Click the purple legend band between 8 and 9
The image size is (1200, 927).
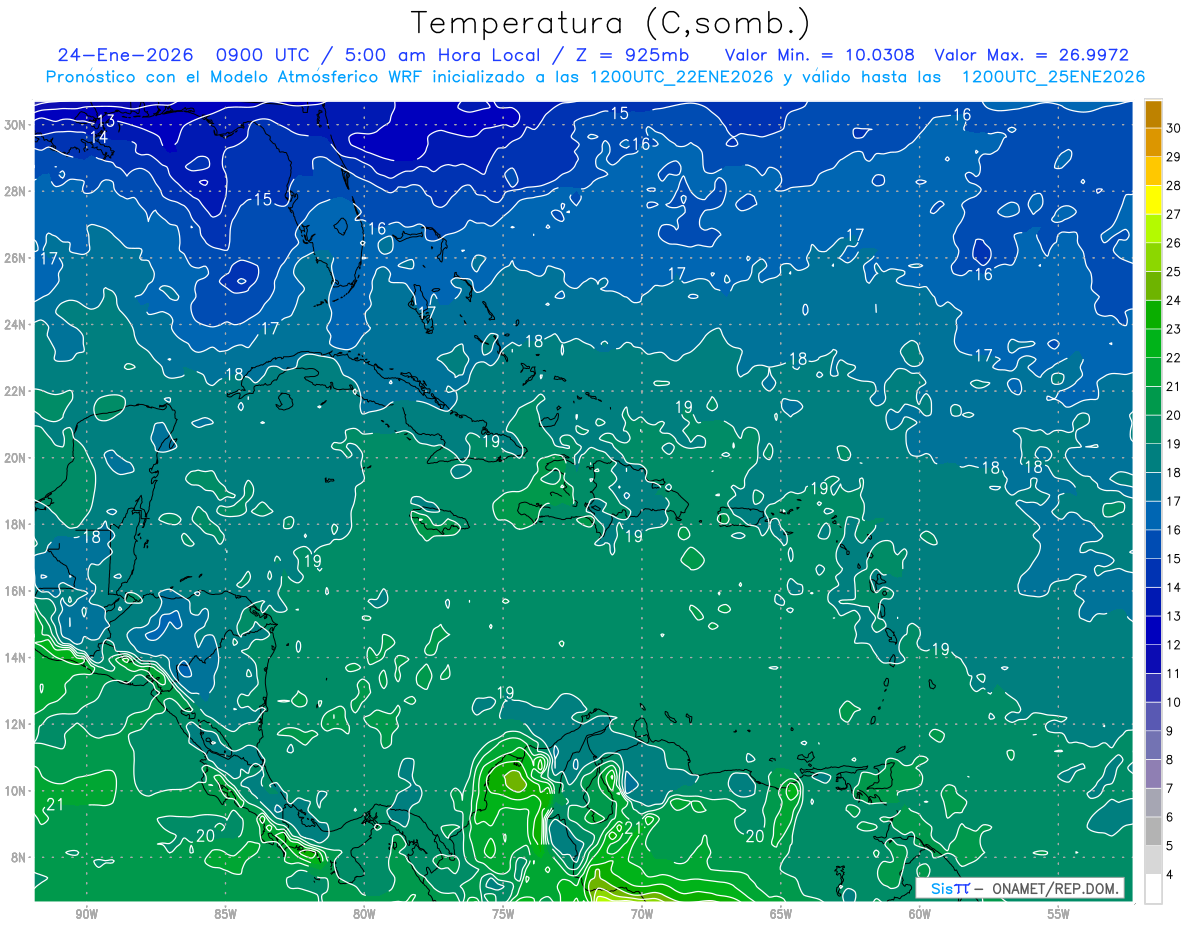tap(1154, 745)
